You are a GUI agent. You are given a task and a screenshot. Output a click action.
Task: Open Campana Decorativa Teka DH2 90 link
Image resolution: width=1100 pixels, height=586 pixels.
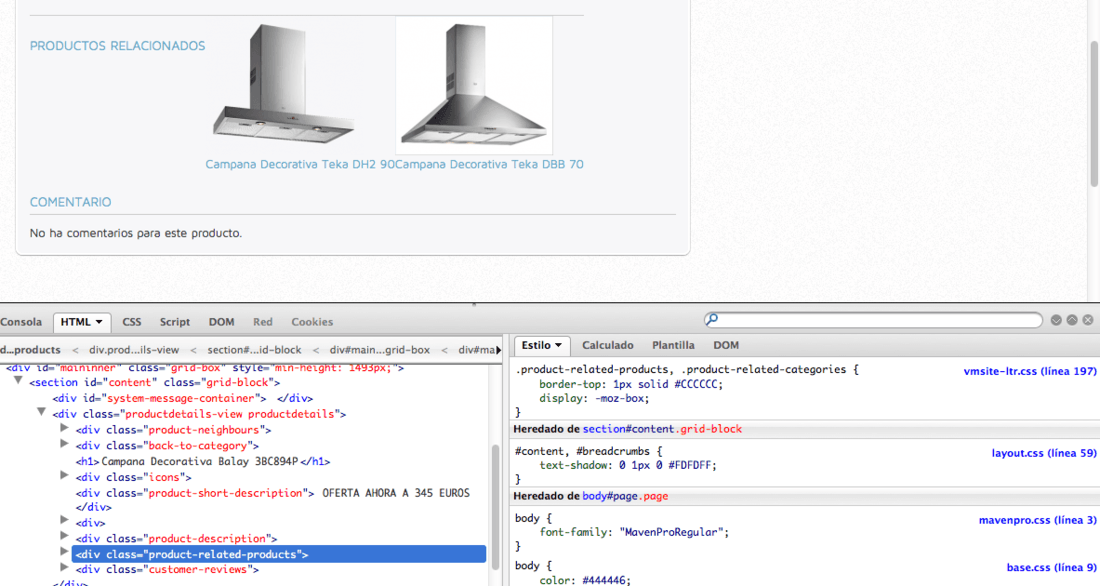[x=300, y=164]
